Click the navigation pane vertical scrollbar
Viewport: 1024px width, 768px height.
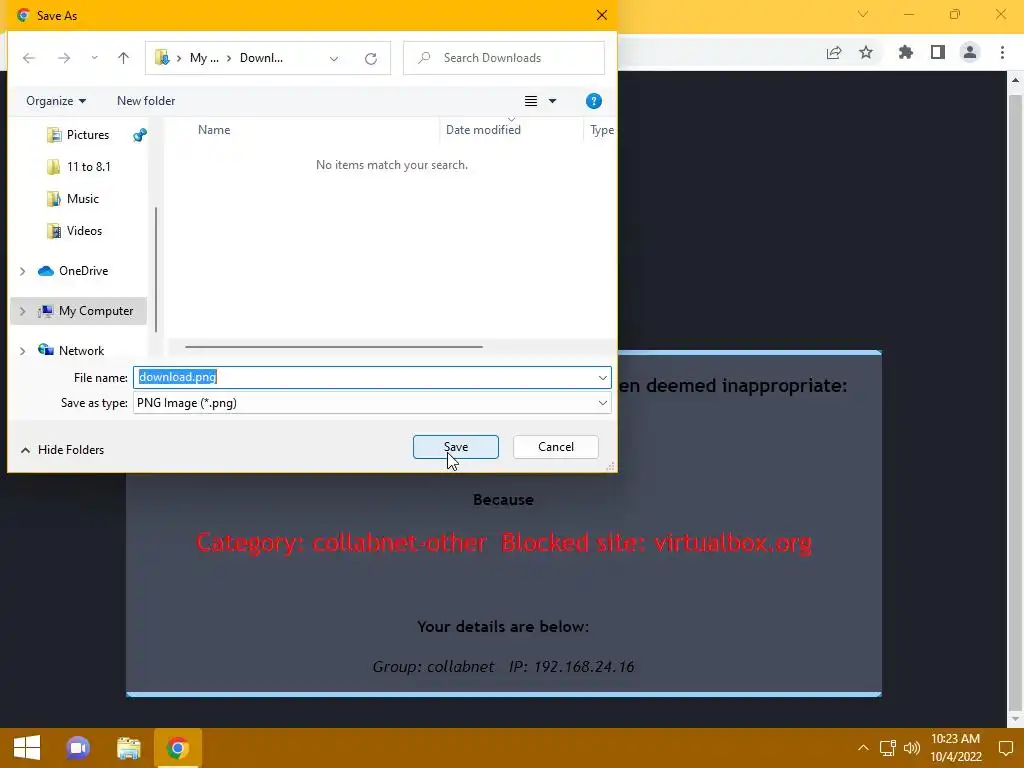pyautogui.click(x=155, y=269)
